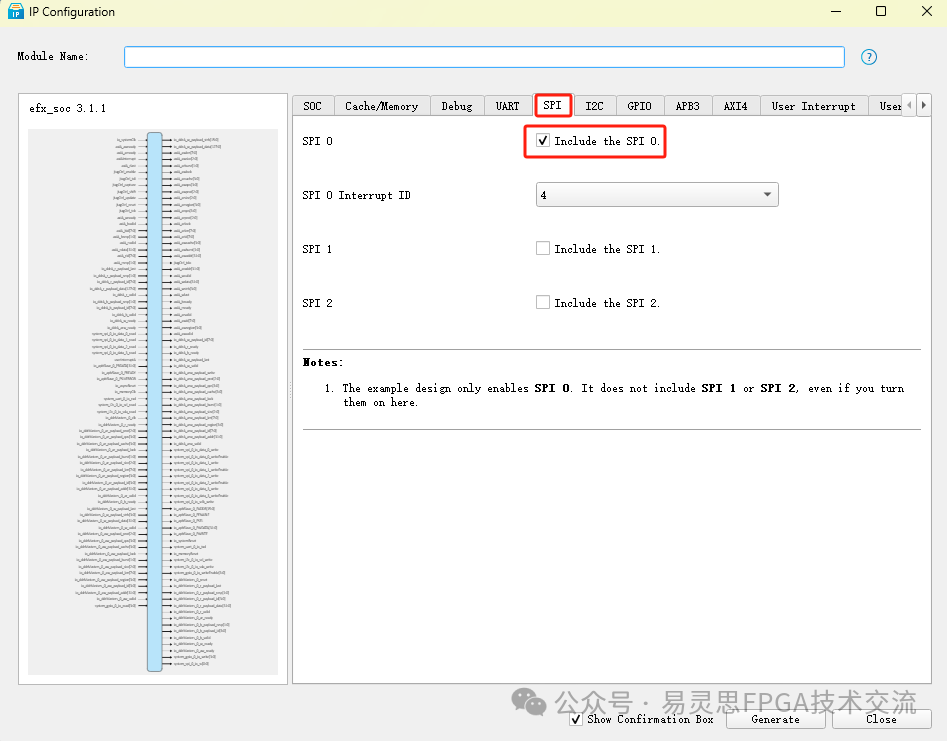The image size is (947, 741).
Task: Uncheck Include the SPI 0
Action: [543, 141]
